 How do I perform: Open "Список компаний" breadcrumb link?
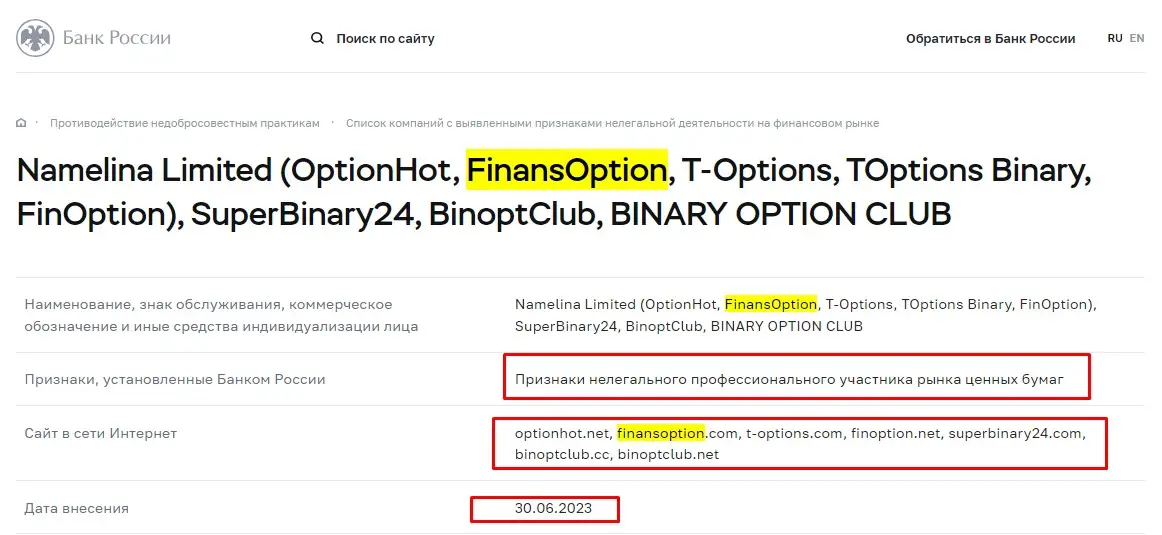612,123
